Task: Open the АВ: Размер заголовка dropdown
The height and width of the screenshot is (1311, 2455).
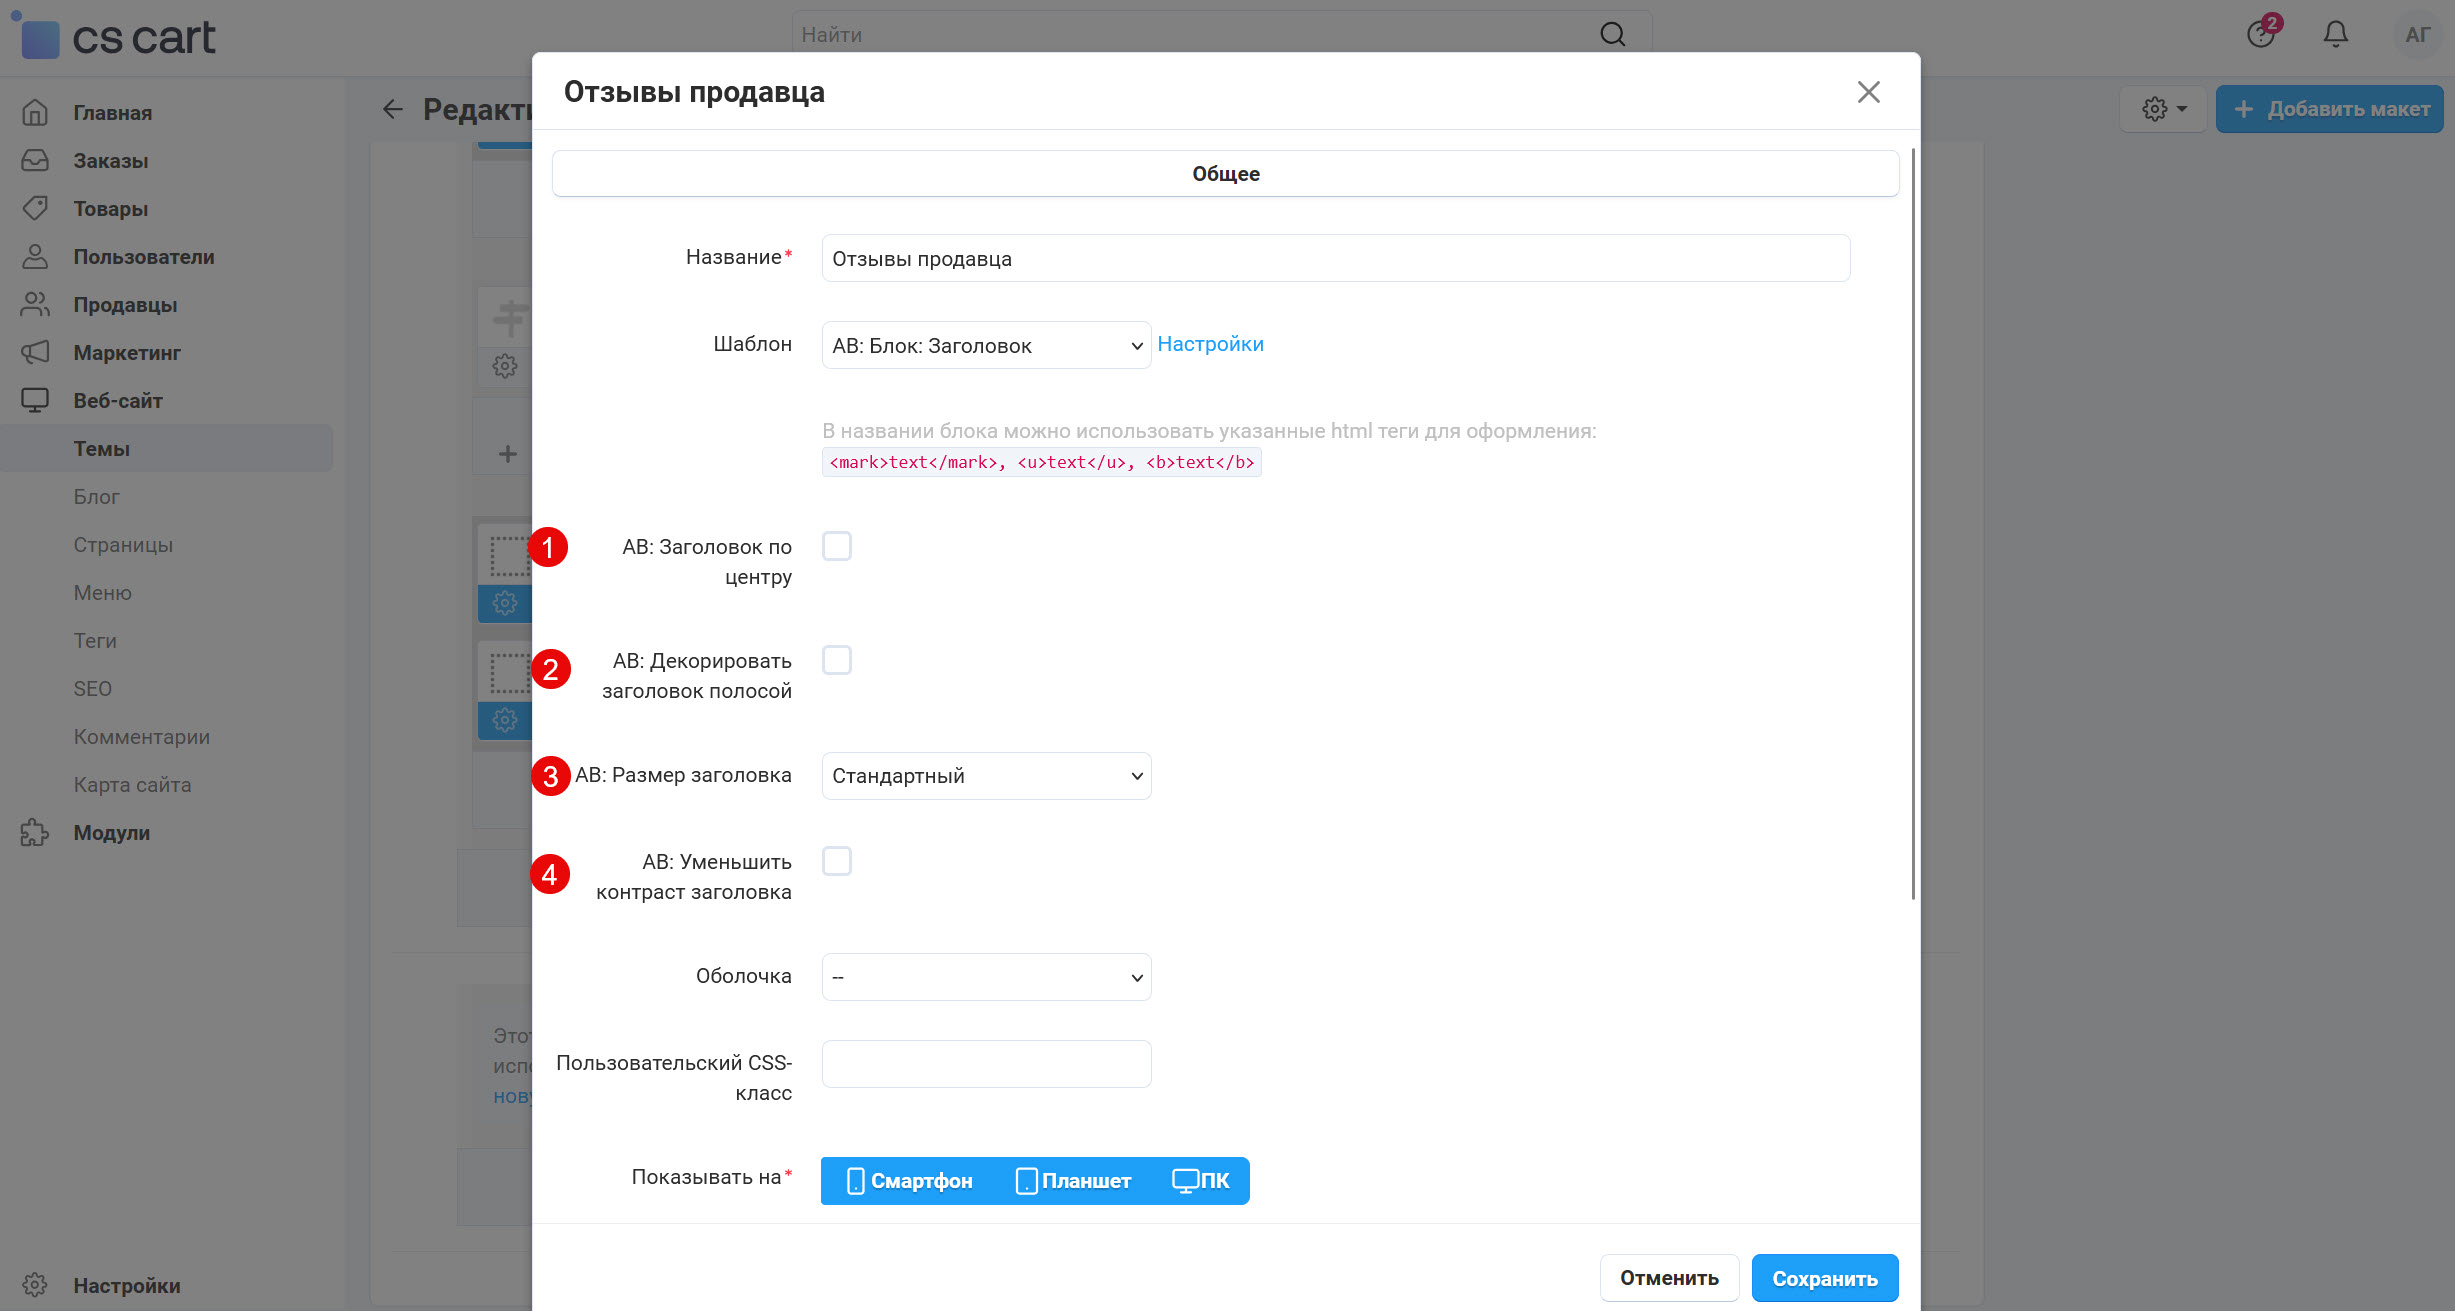Action: click(985, 775)
